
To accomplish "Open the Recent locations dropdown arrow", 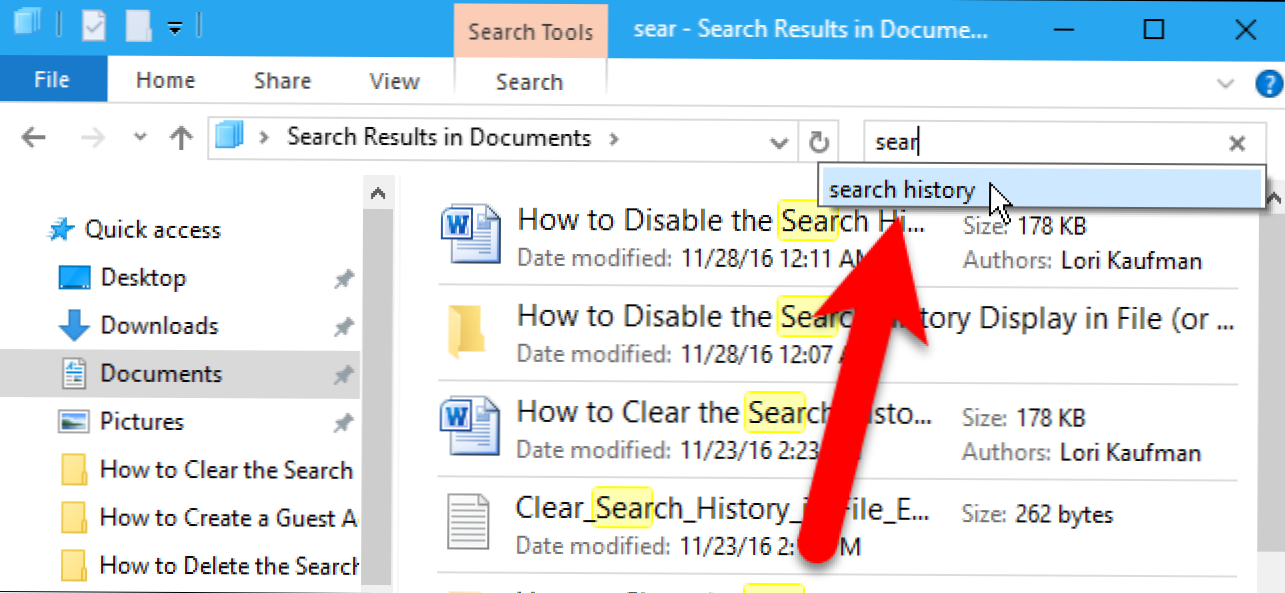I will [140, 138].
